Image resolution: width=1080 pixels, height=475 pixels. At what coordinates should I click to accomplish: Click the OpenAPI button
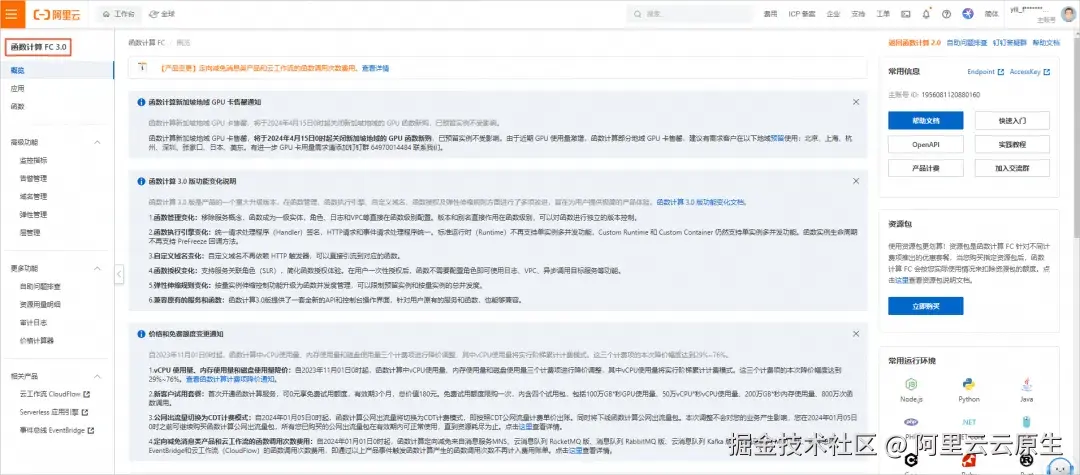926,145
